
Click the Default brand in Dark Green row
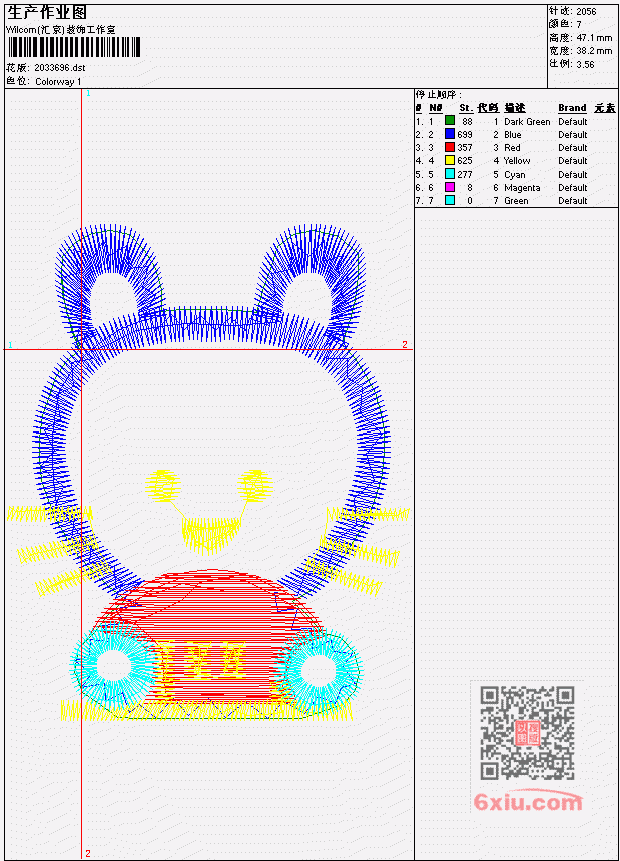pos(573,121)
